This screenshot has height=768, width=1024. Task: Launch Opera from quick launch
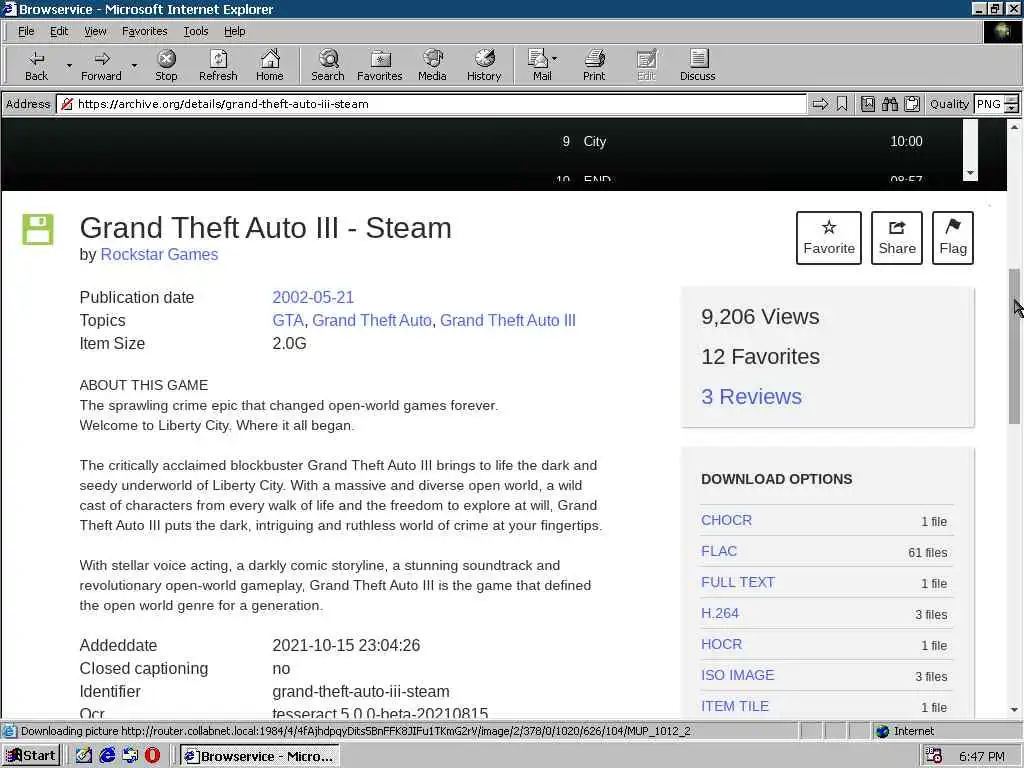click(x=152, y=756)
